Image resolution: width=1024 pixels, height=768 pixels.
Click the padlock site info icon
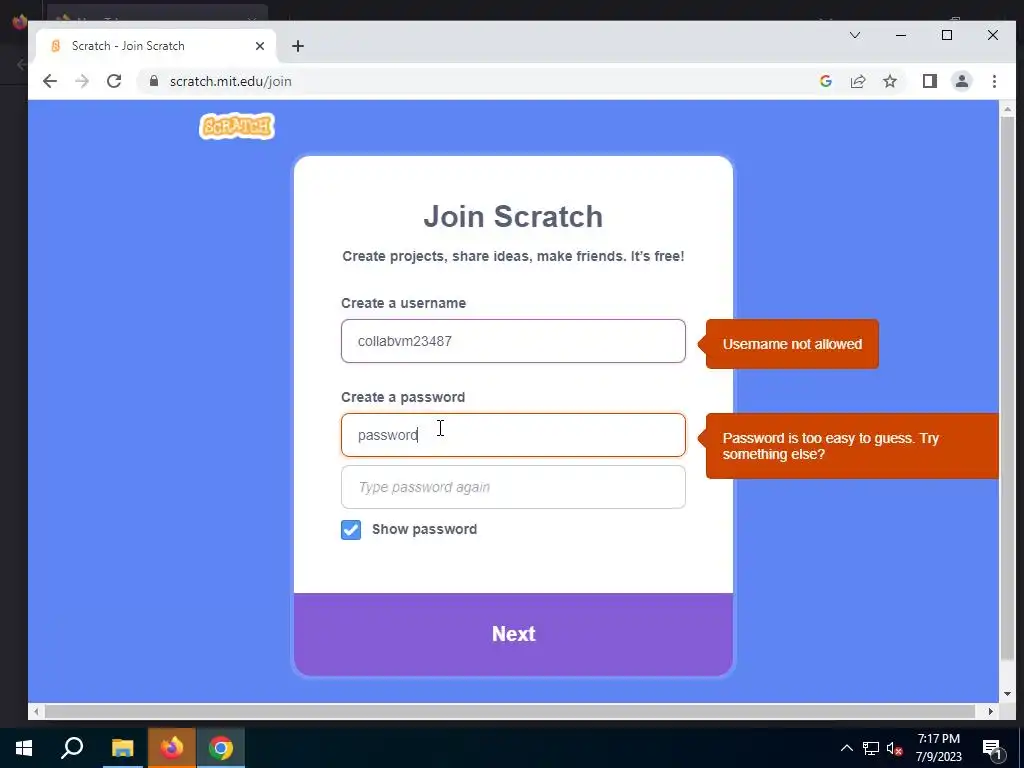click(154, 81)
